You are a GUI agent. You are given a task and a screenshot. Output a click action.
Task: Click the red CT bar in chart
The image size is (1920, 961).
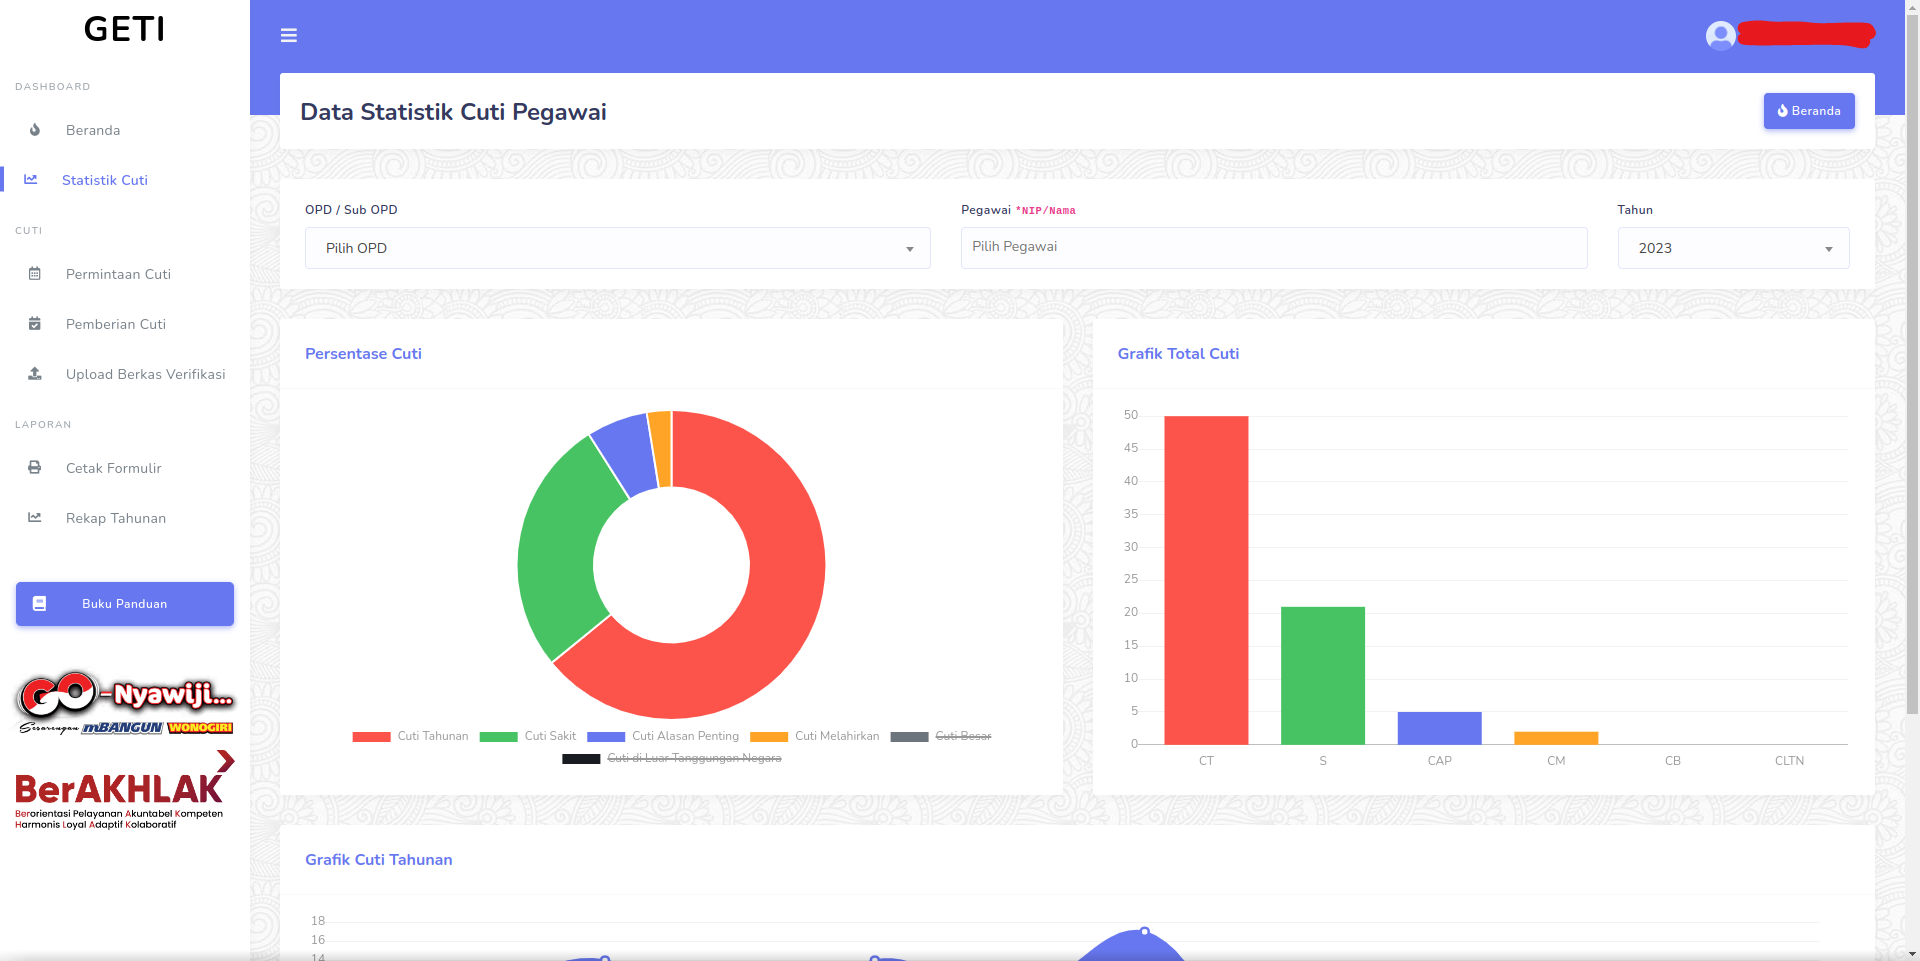click(x=1206, y=580)
